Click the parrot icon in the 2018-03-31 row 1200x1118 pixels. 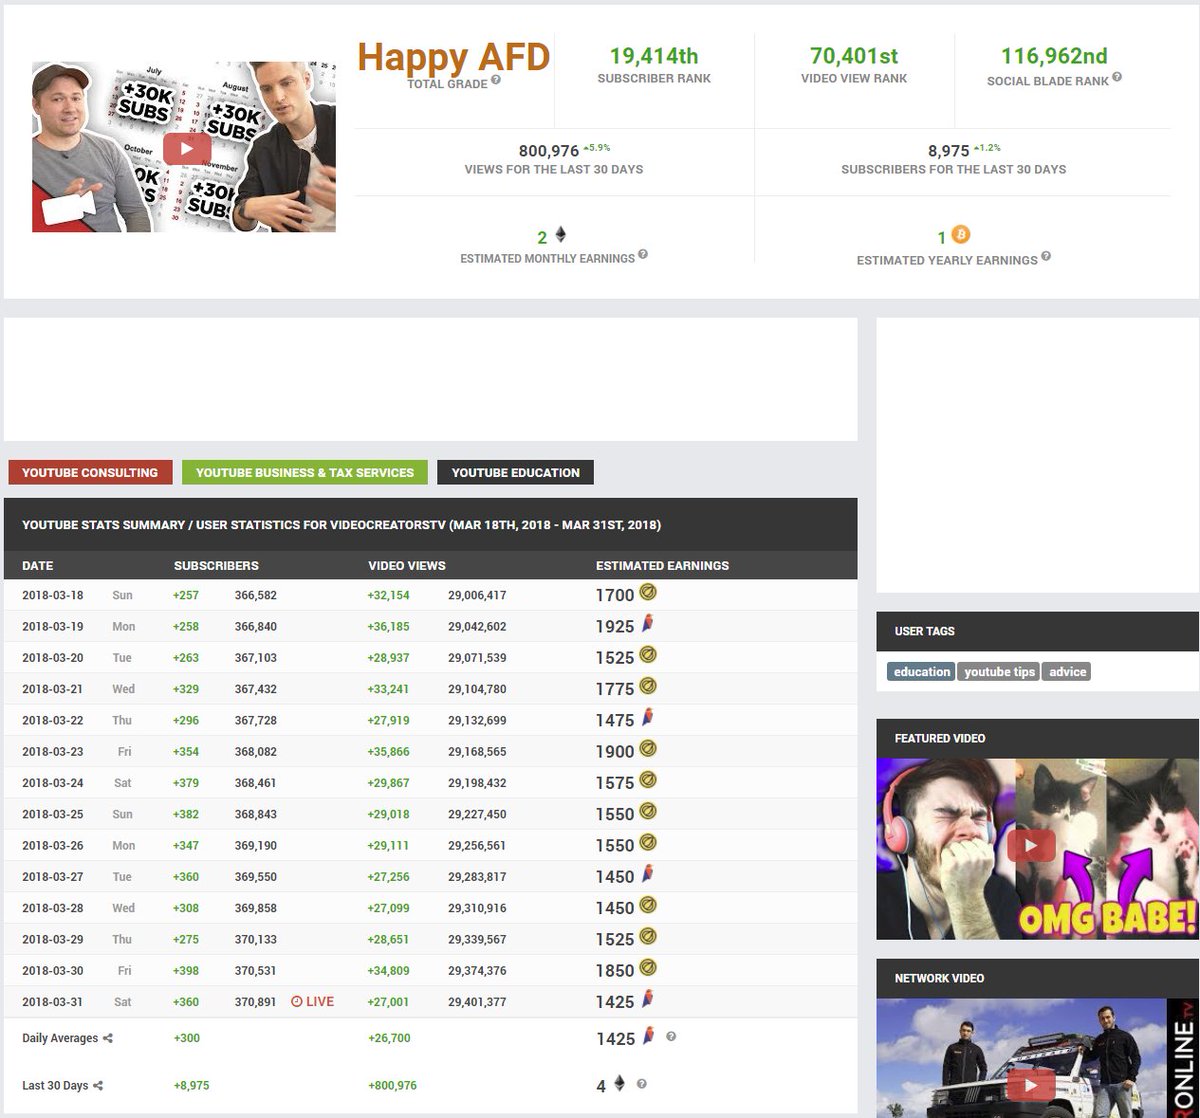648,999
